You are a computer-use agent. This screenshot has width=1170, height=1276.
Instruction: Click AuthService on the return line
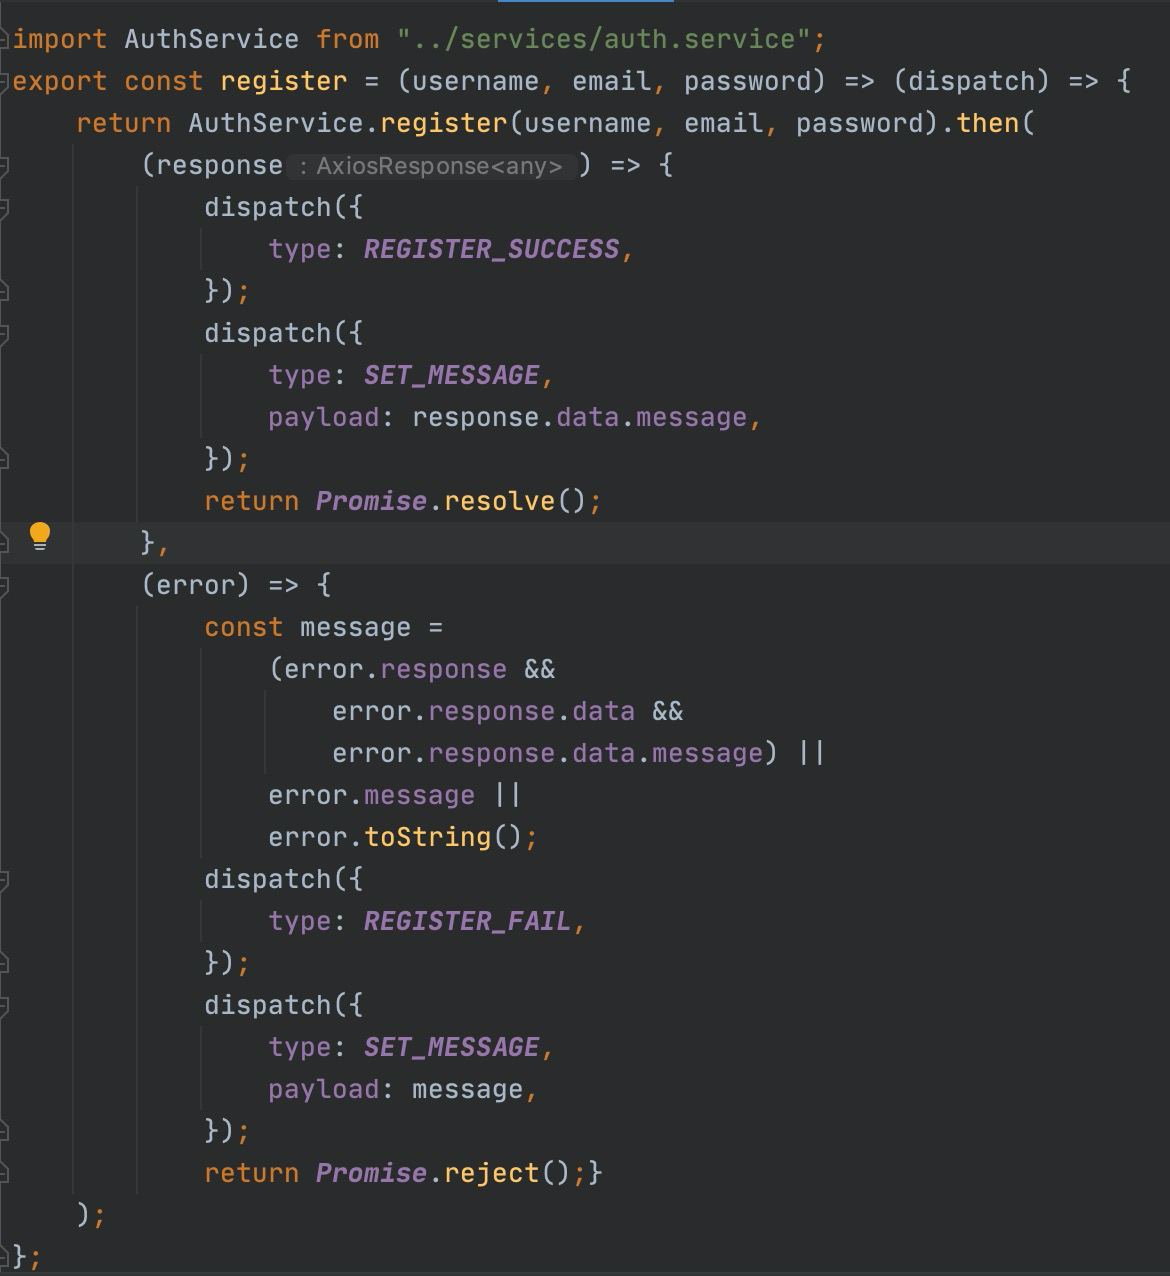click(x=275, y=123)
